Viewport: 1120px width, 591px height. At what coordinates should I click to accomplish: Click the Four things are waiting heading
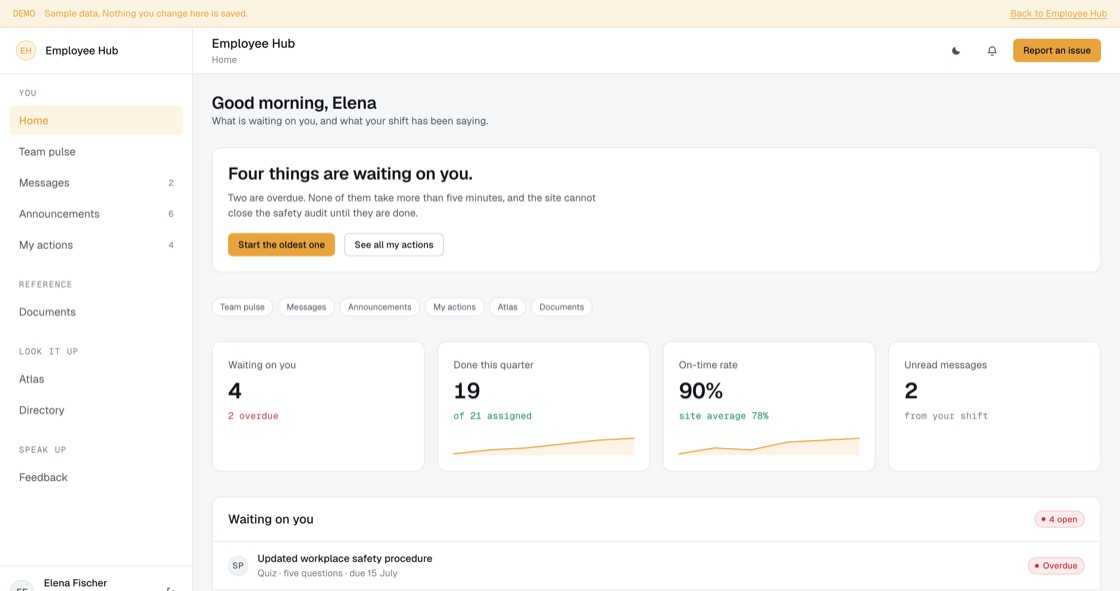pyautogui.click(x=350, y=174)
